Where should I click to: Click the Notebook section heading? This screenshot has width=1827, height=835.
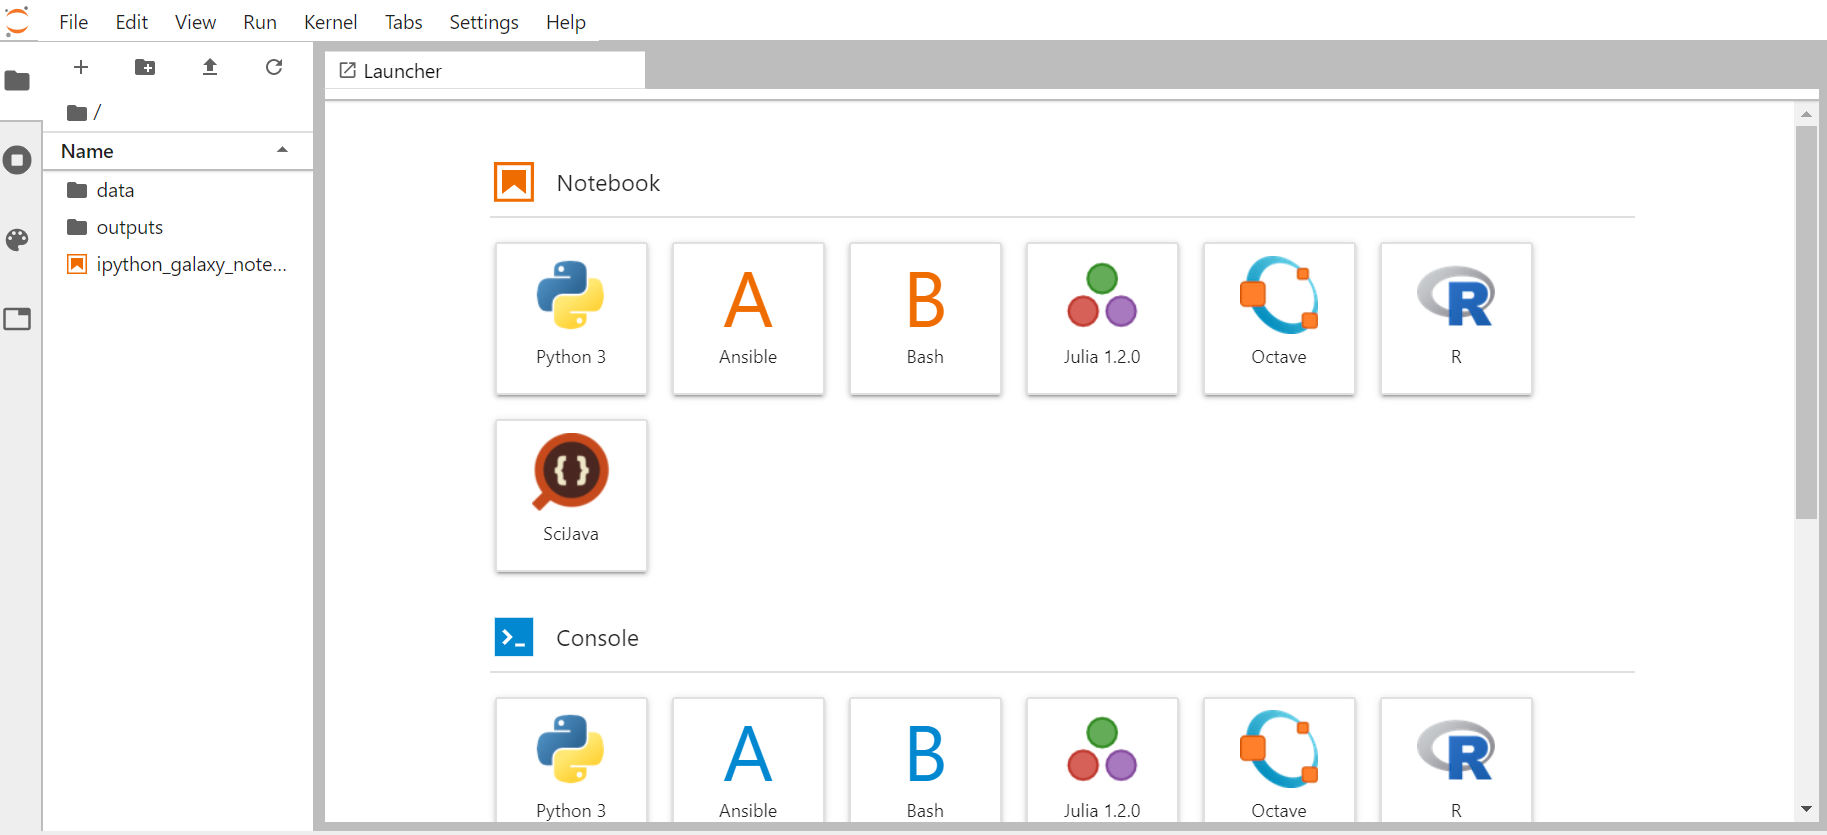[608, 183]
